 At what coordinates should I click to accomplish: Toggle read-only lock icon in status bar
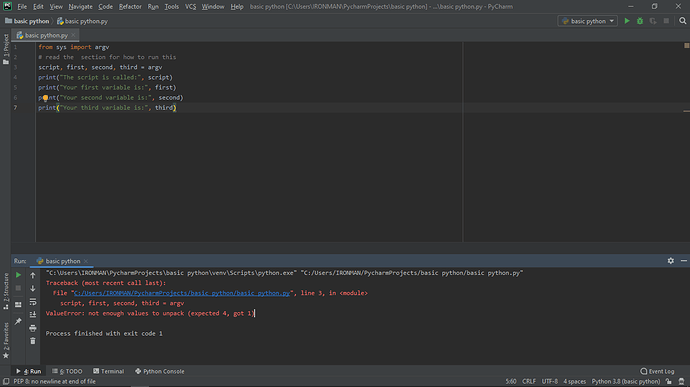669,381
